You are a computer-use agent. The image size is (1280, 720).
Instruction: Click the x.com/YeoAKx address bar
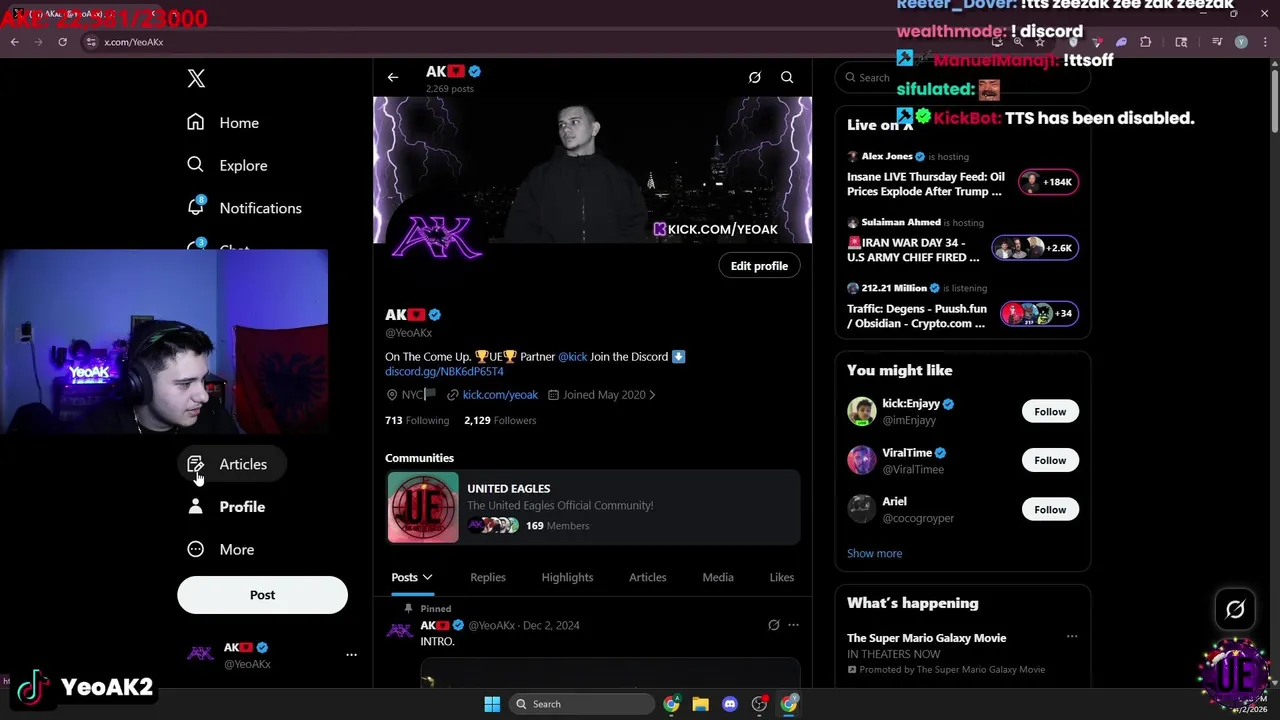click(x=134, y=42)
